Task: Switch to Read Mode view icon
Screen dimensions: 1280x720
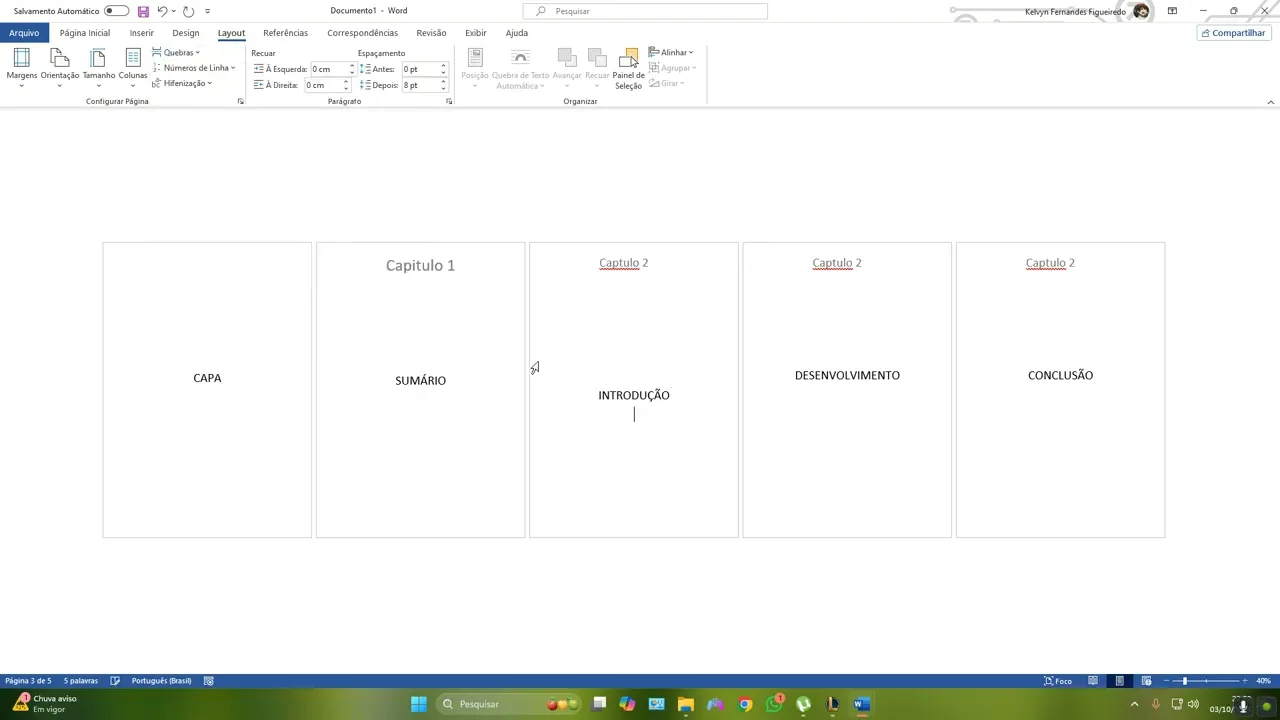Action: tap(1093, 681)
